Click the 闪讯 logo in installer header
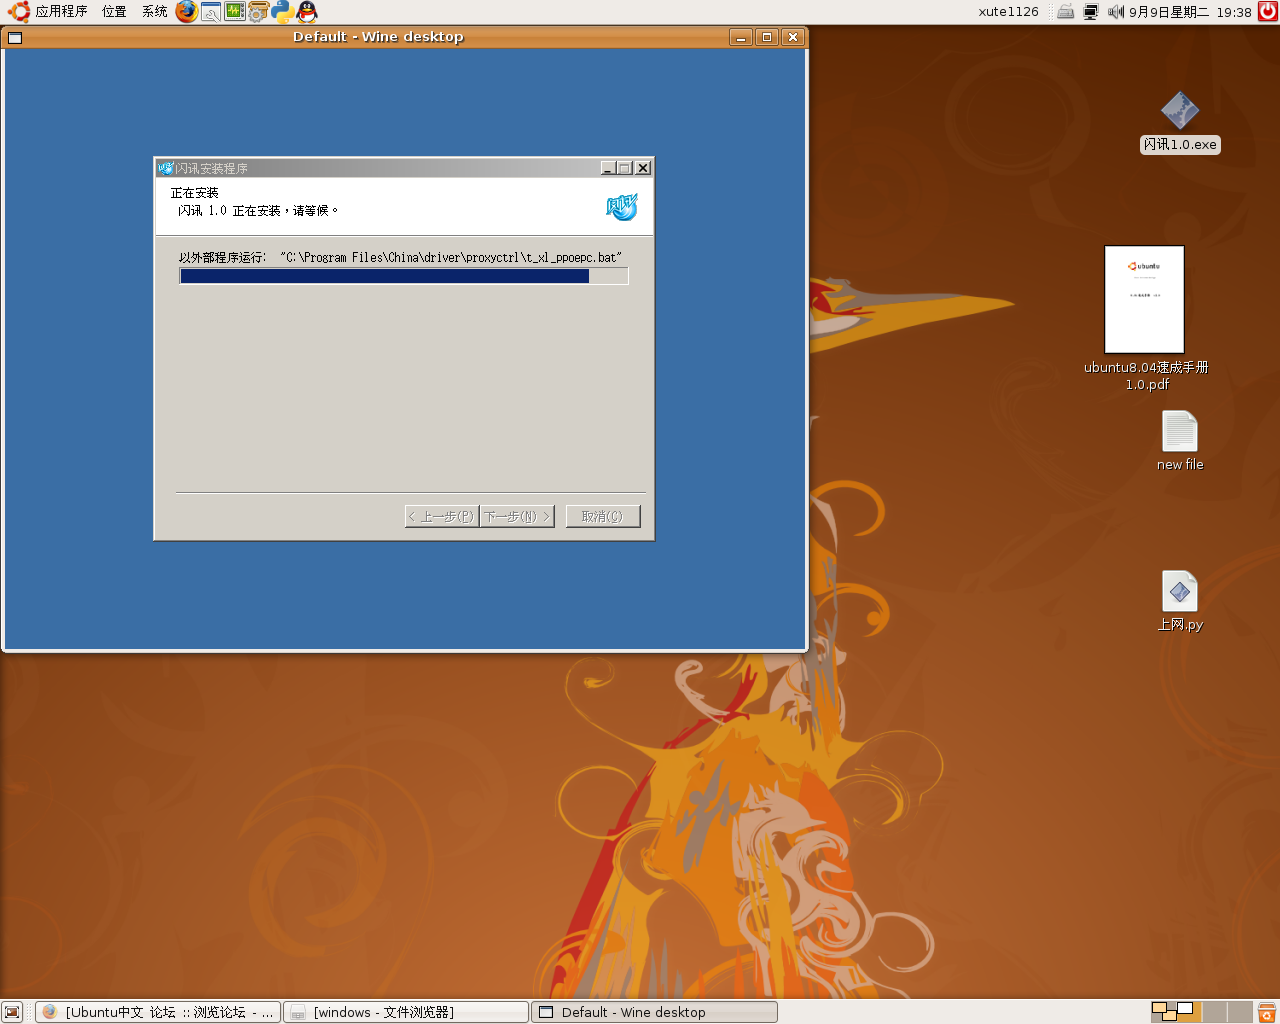 click(621, 207)
